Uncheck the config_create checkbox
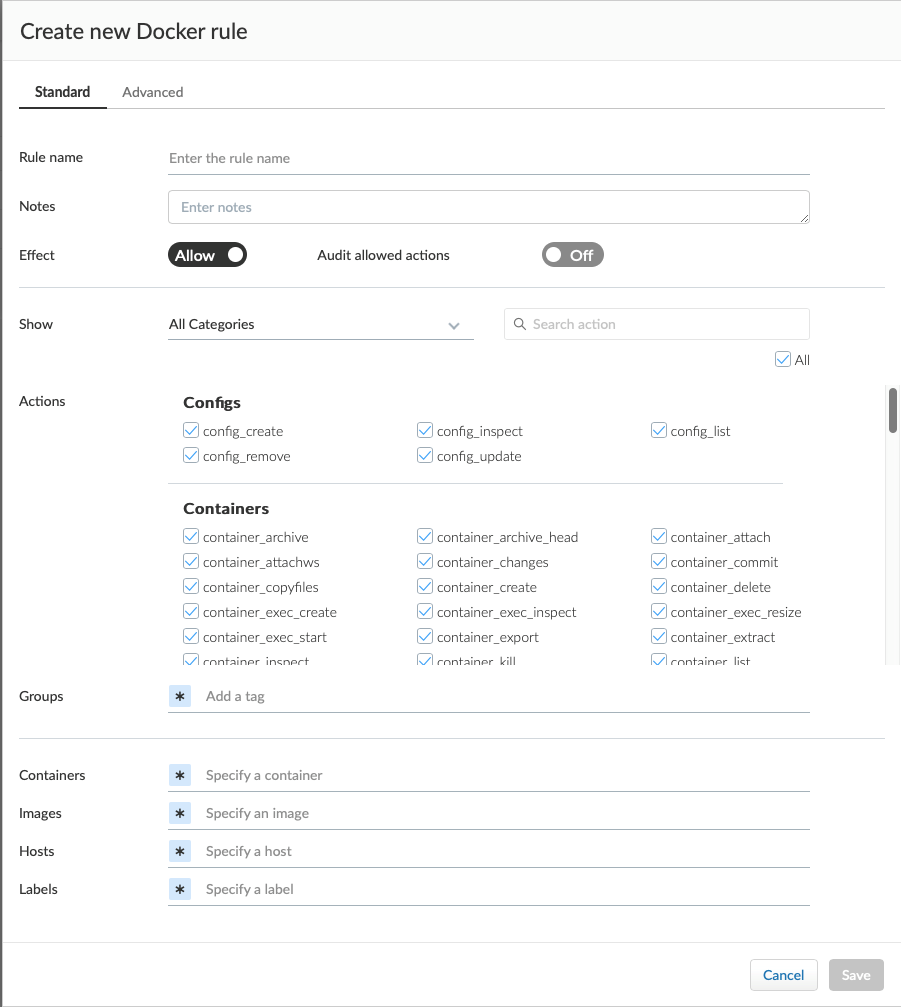901x1007 pixels. pyautogui.click(x=191, y=431)
